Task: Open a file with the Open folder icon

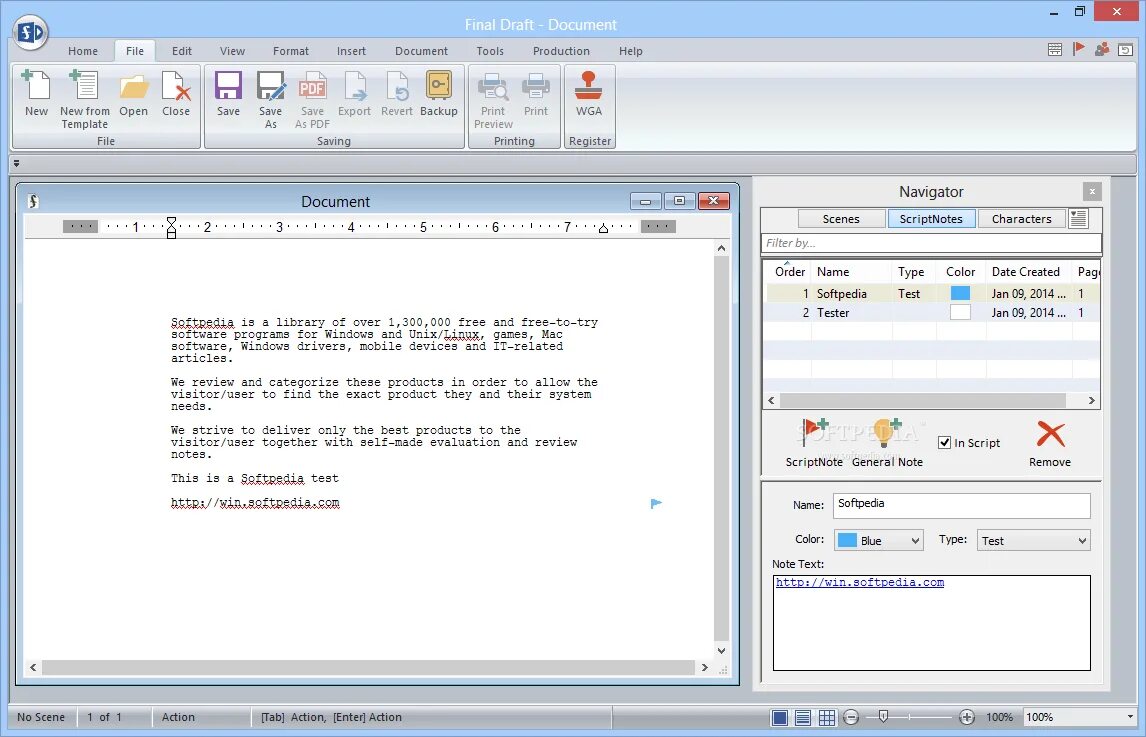Action: tap(134, 94)
